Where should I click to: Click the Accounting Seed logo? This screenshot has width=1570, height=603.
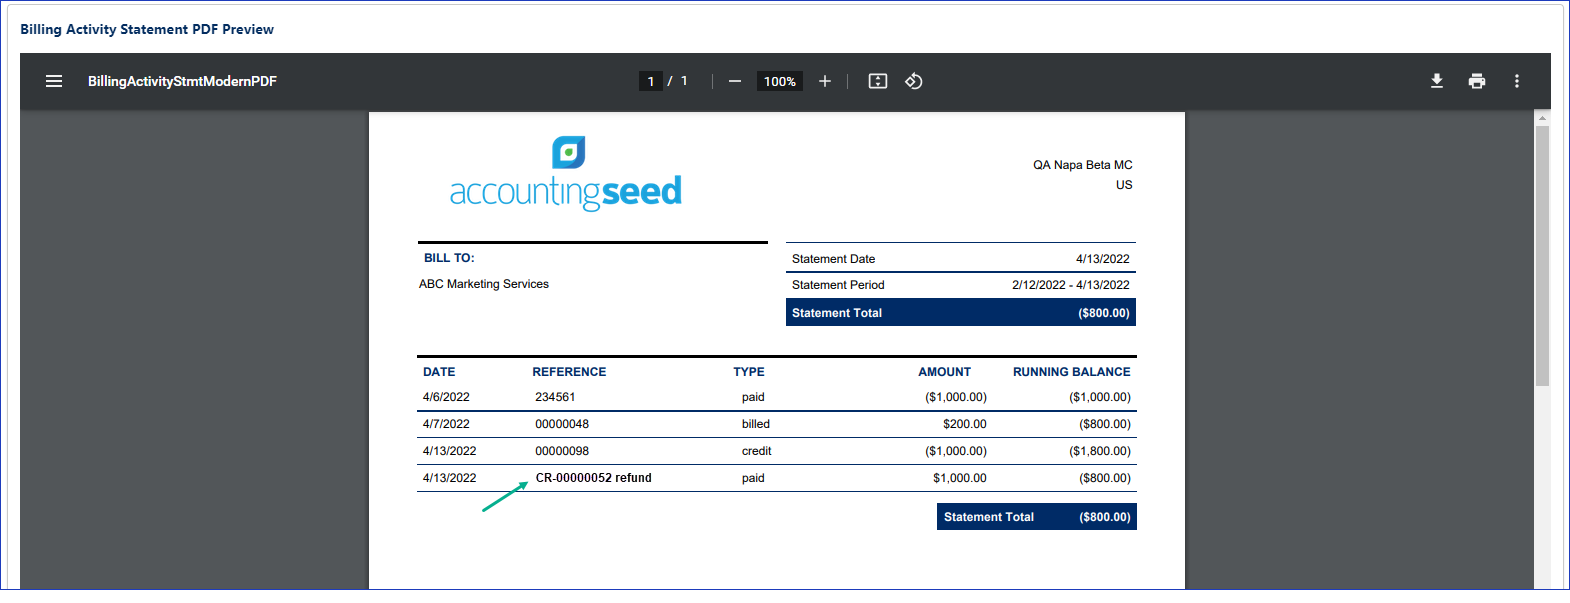click(x=566, y=174)
